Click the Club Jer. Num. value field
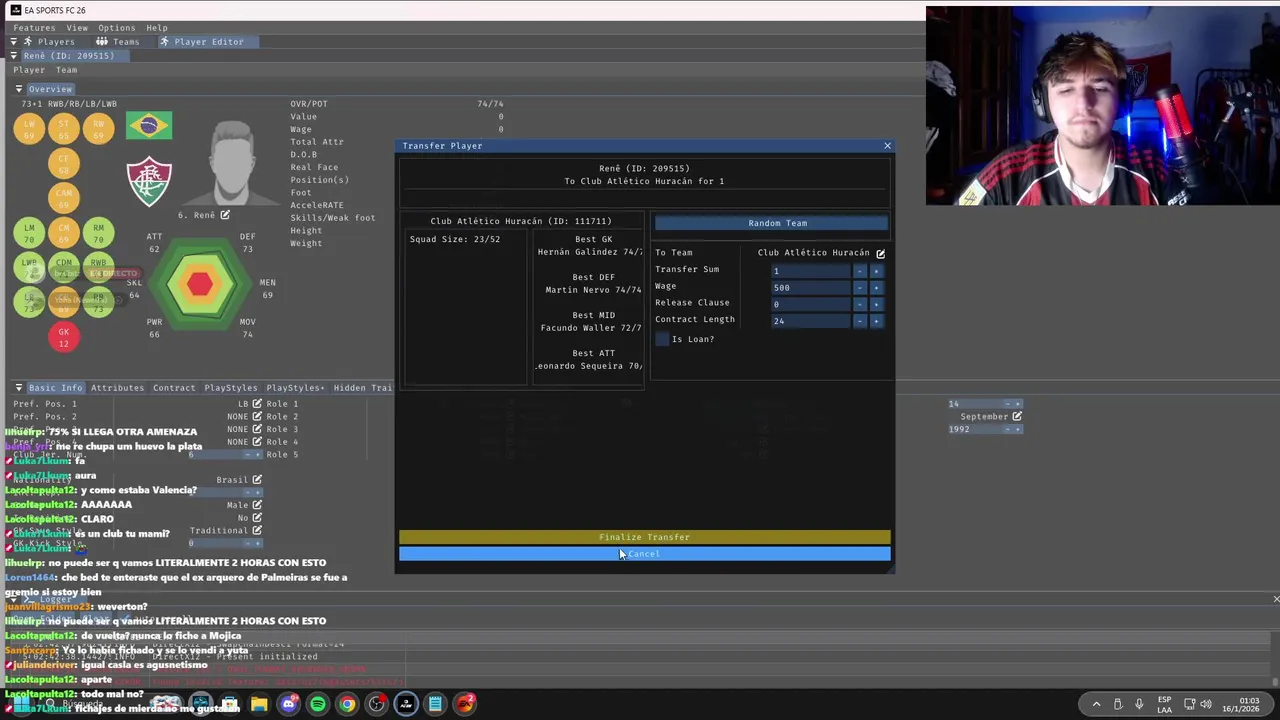Screen dimensions: 1280x720 click(215, 455)
